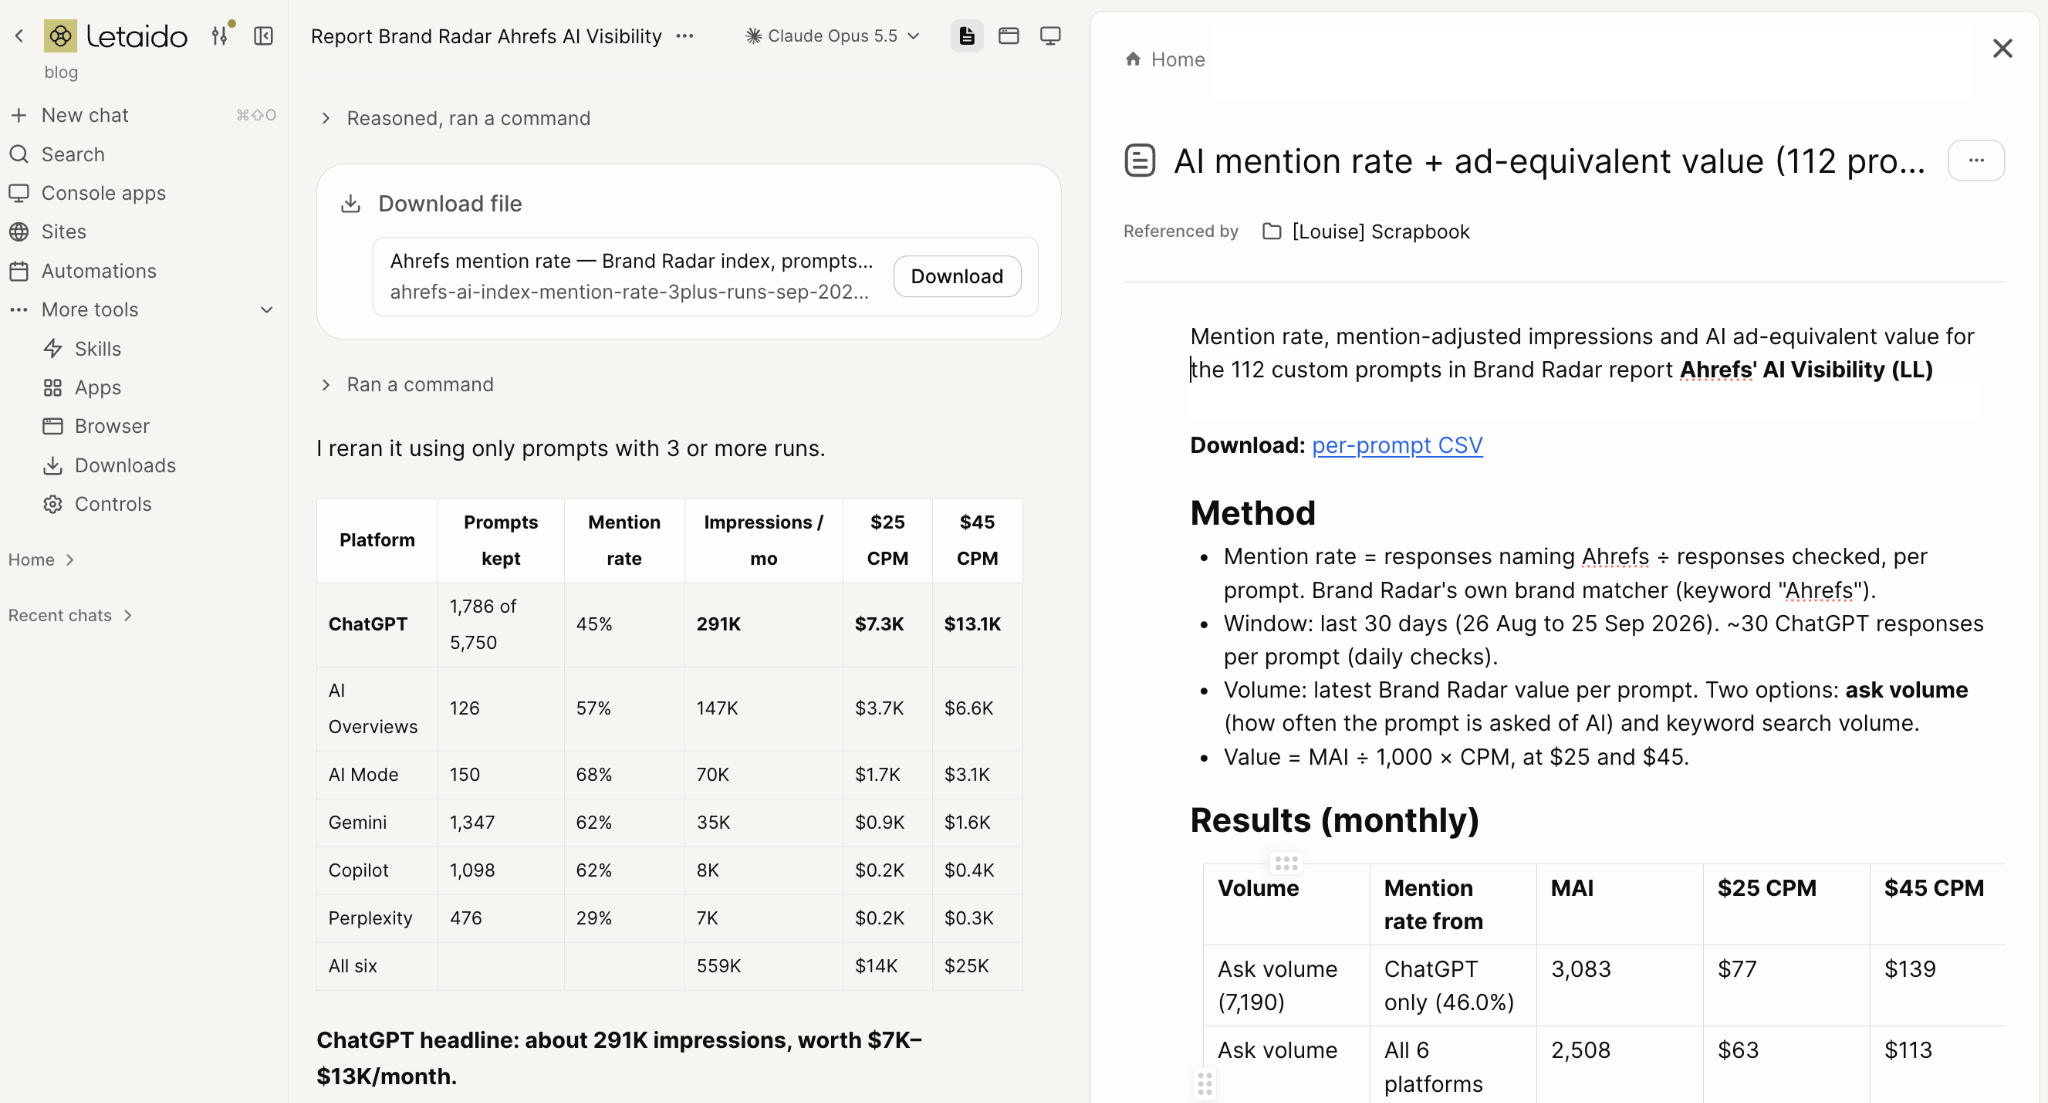Open chat title more options ellipsis
Screen dimensions: 2048x1103
[685, 36]
